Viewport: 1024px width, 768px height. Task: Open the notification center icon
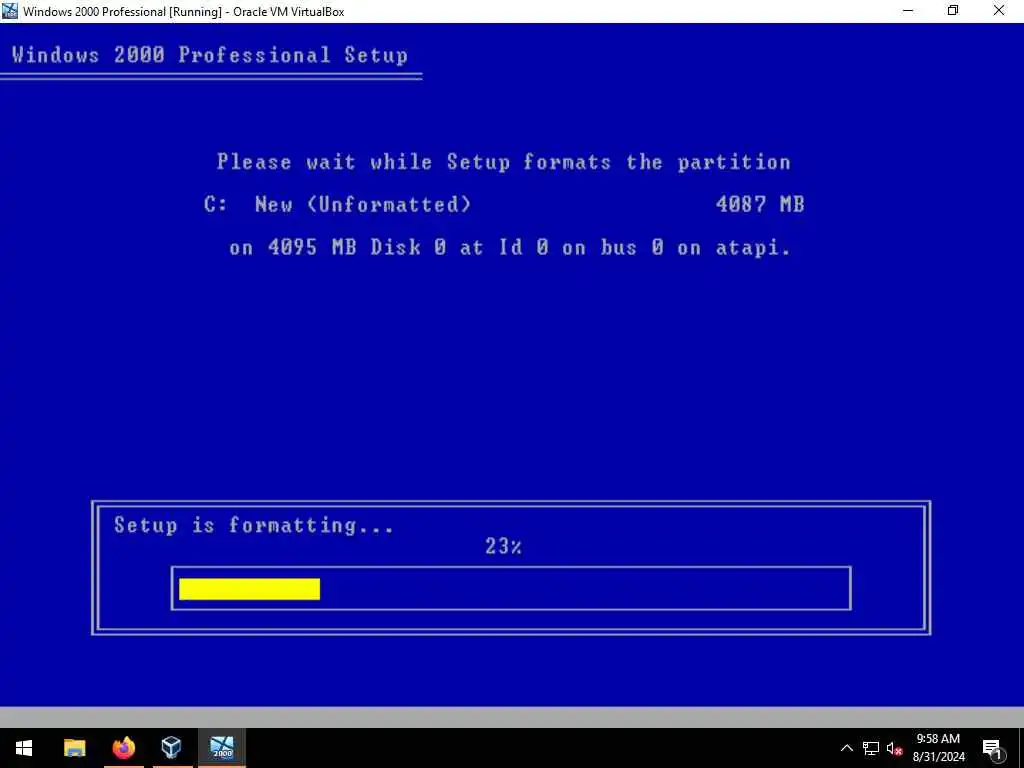pos(993,749)
